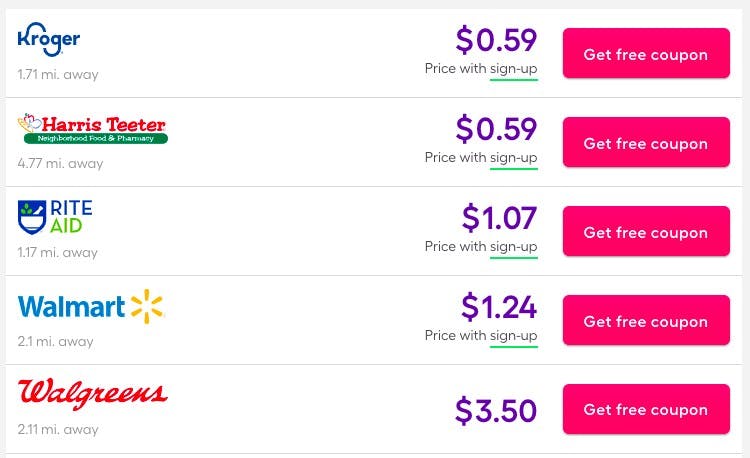Click the Harris Teeter logo
Image resolution: width=750 pixels, height=458 pixels.
[x=92, y=128]
